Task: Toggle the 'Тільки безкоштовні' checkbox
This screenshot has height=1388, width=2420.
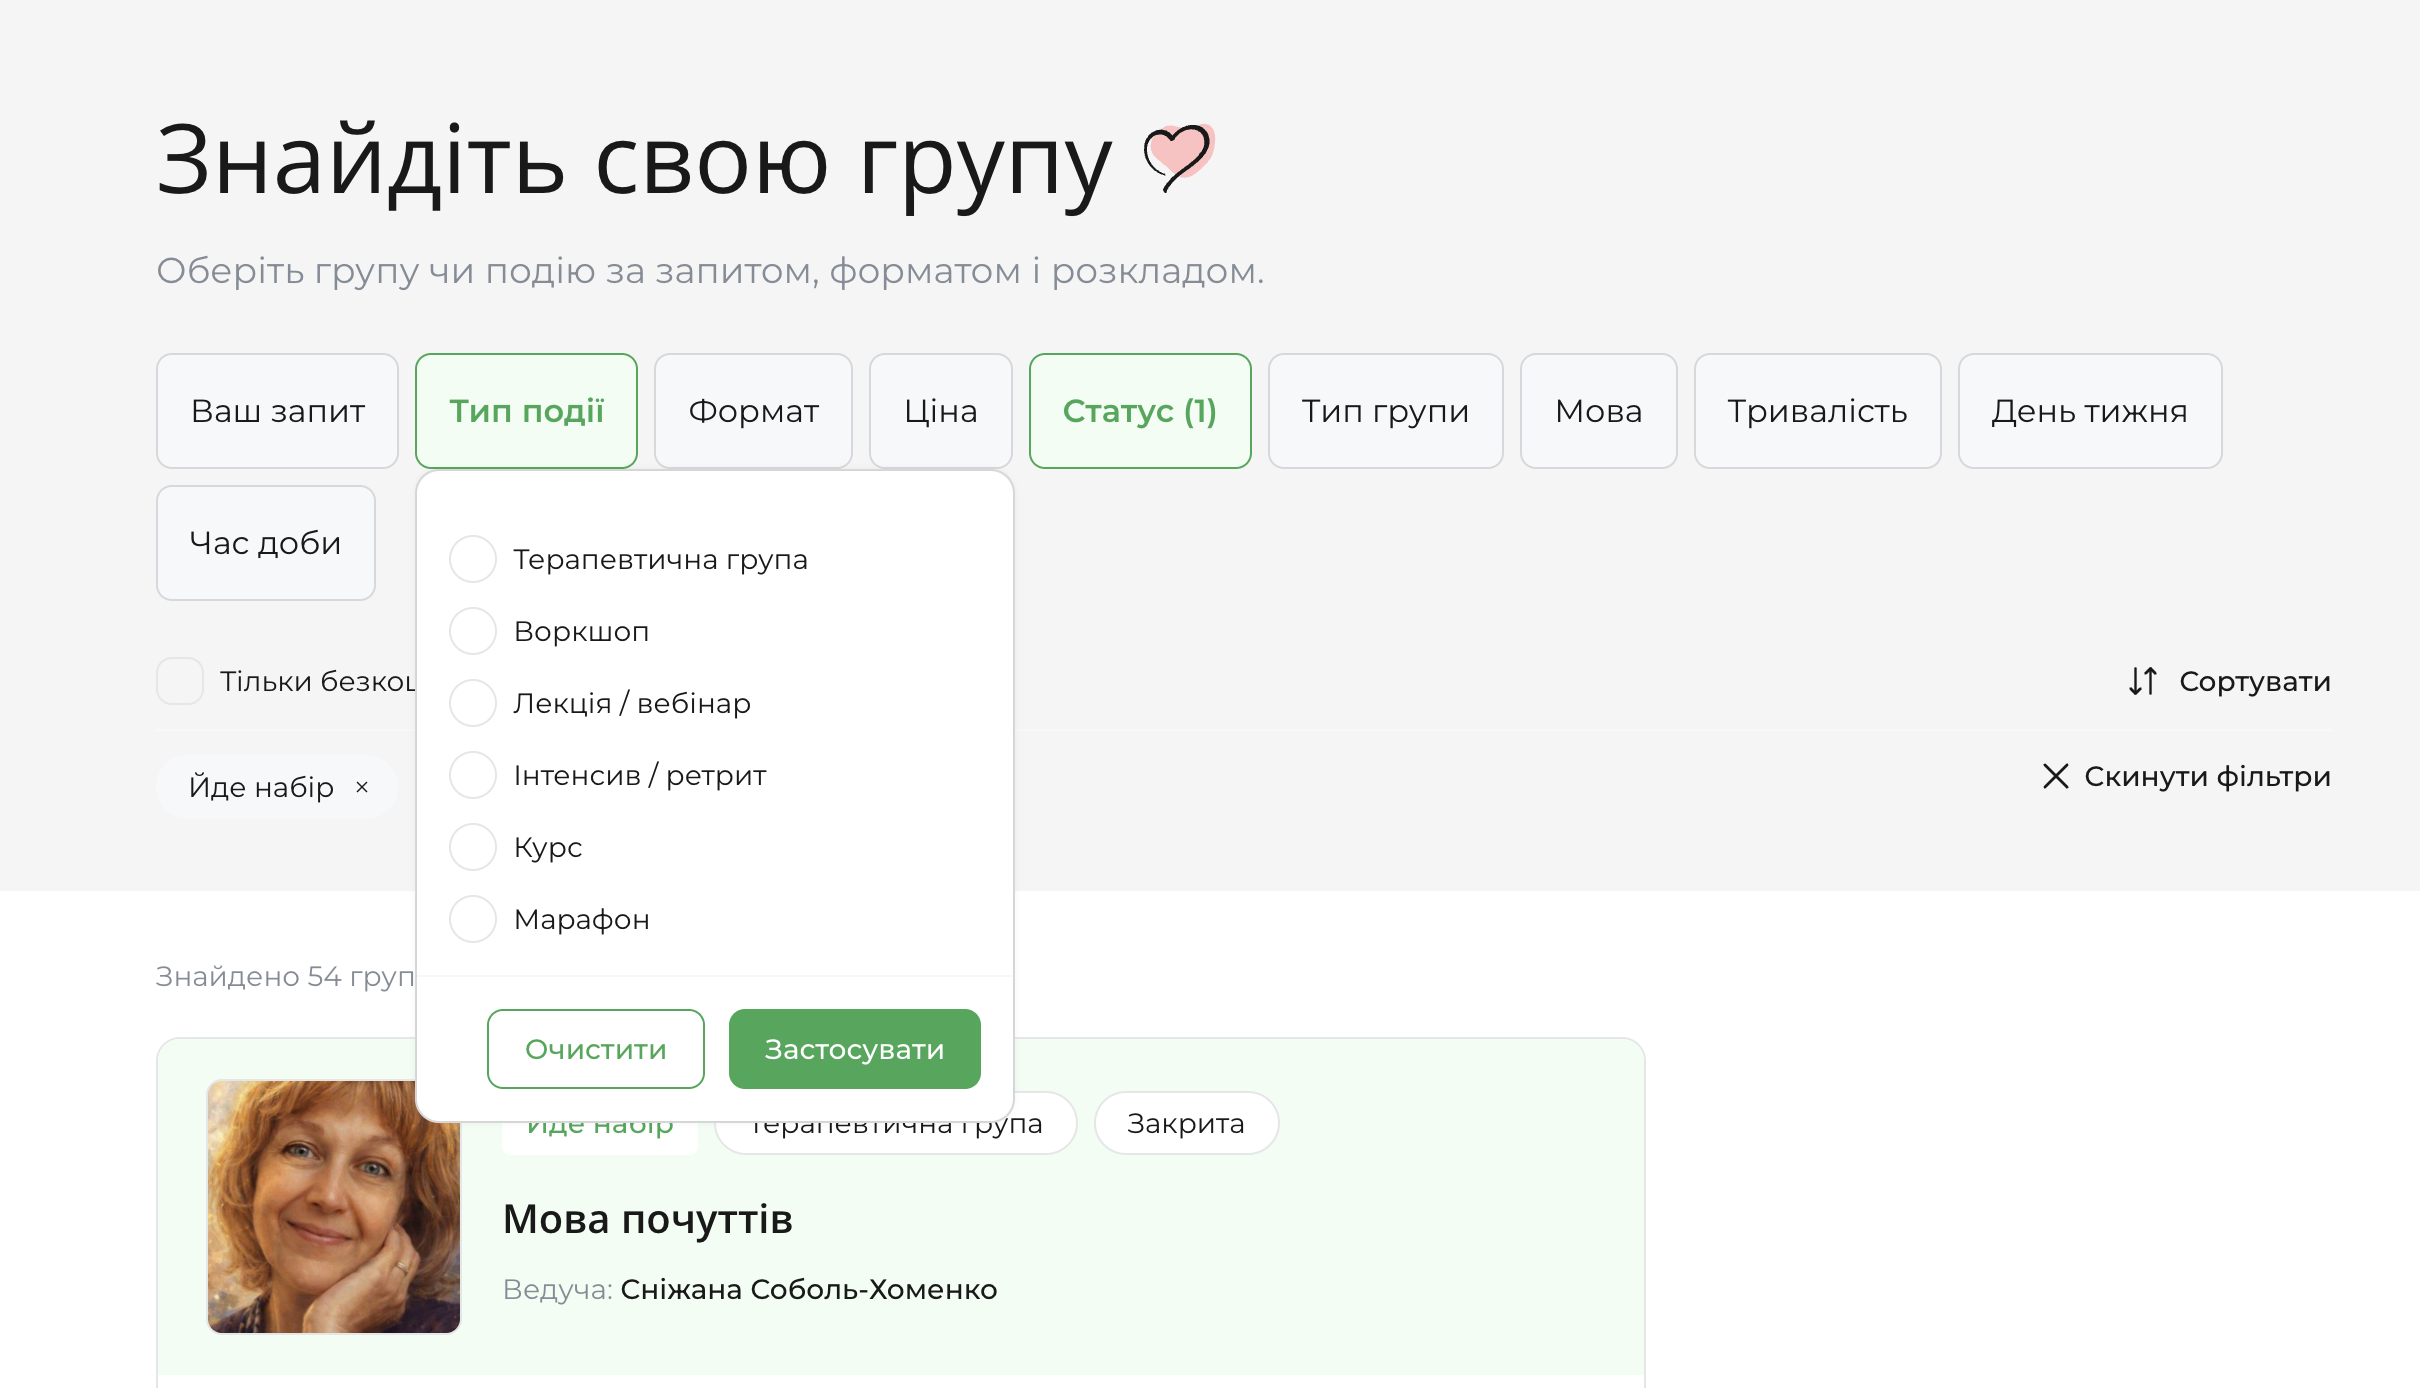Action: (180, 681)
